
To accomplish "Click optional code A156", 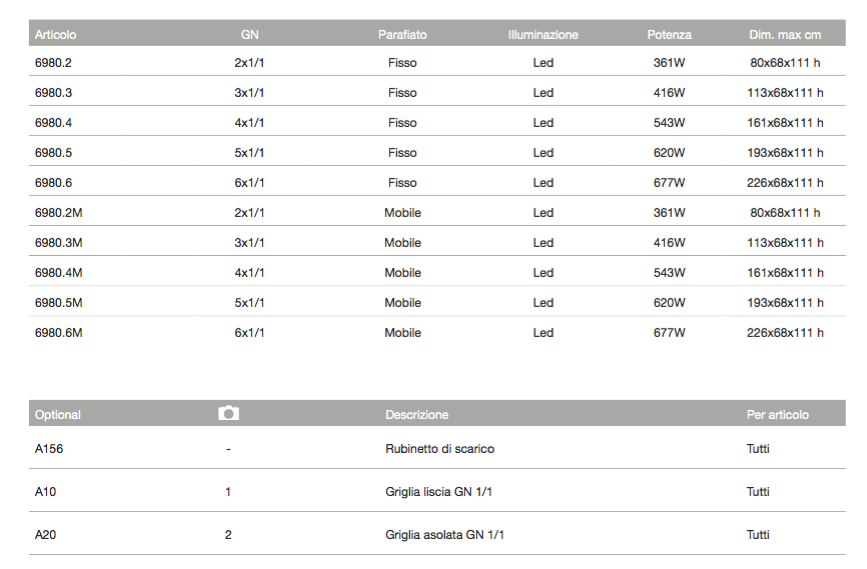I will click(x=49, y=448).
